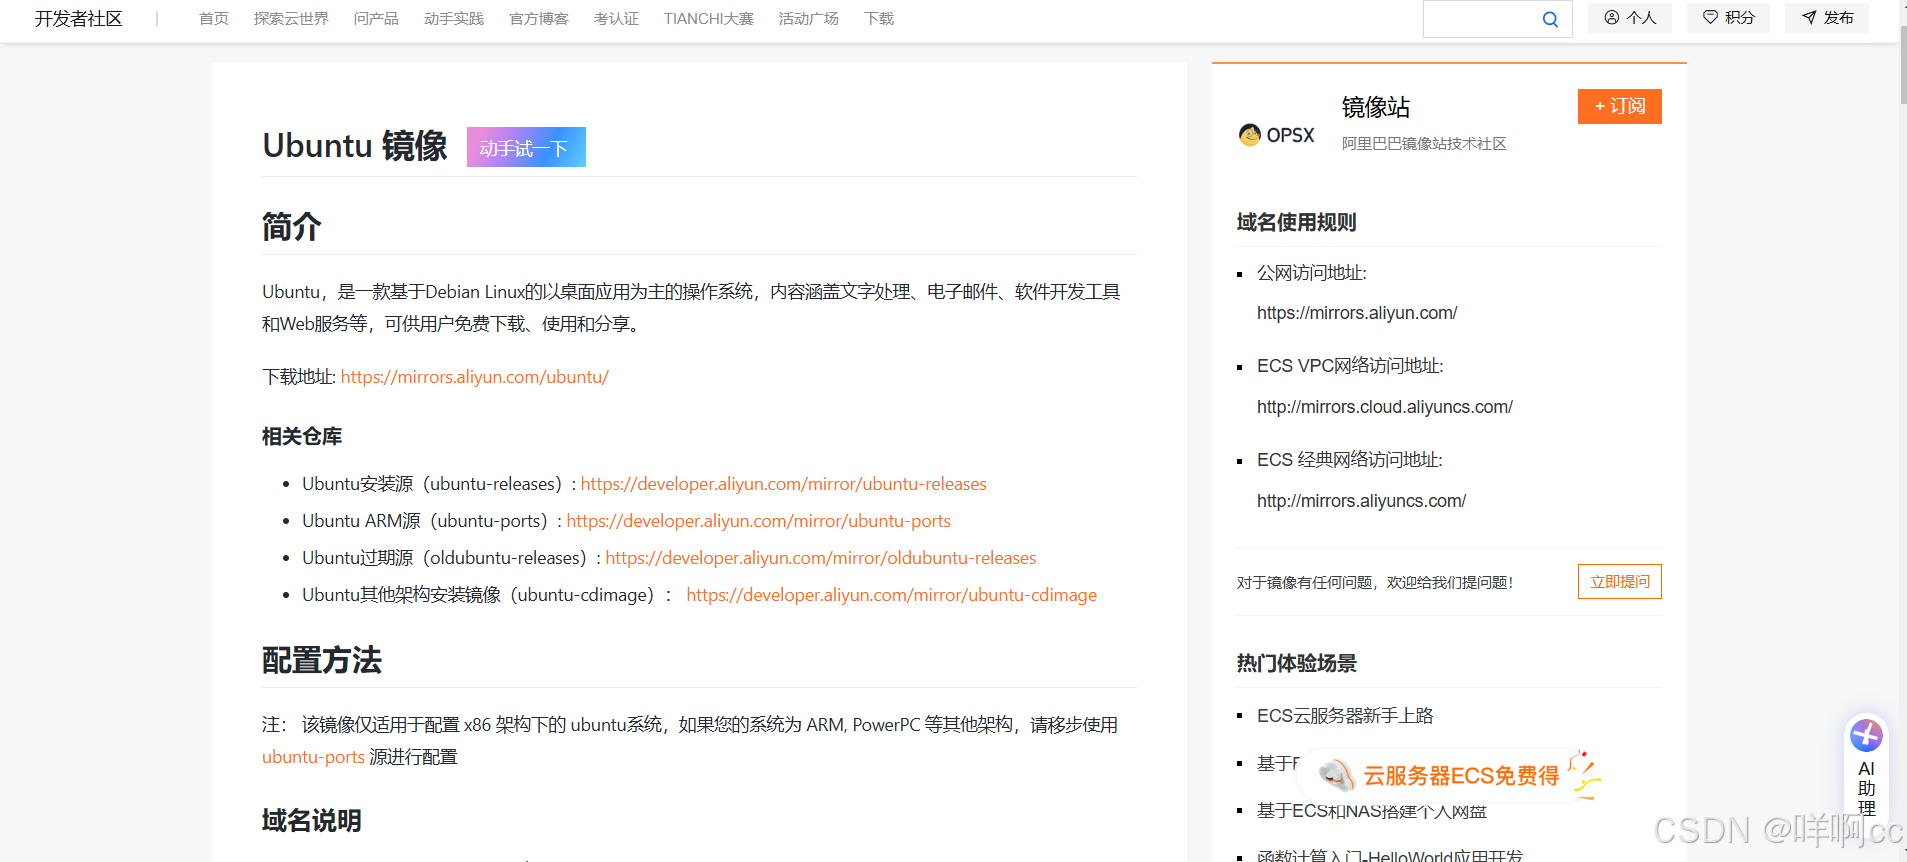Screen dimensions: 1907x862
Task: Click the 立即提问 button
Action: 1620,582
